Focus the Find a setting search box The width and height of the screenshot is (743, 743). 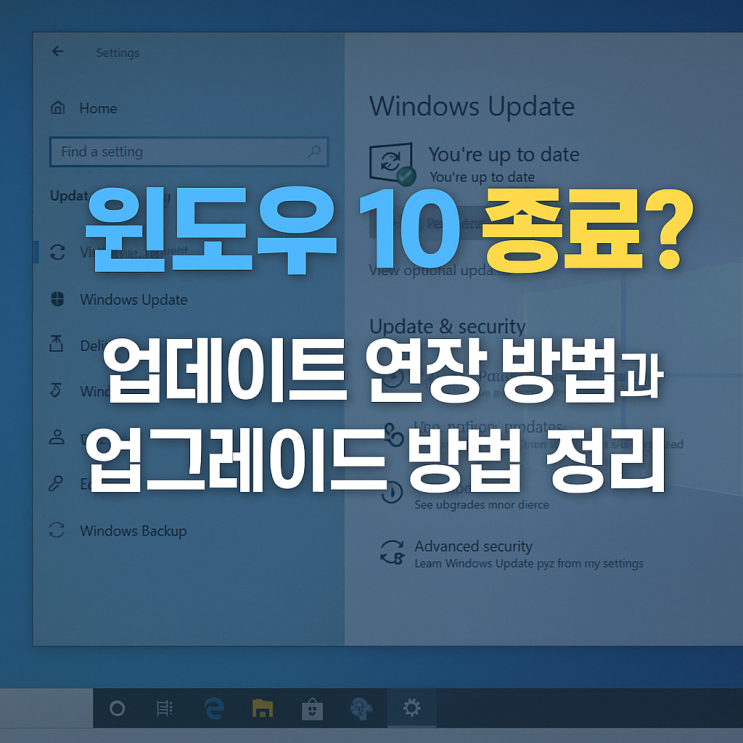click(x=189, y=152)
